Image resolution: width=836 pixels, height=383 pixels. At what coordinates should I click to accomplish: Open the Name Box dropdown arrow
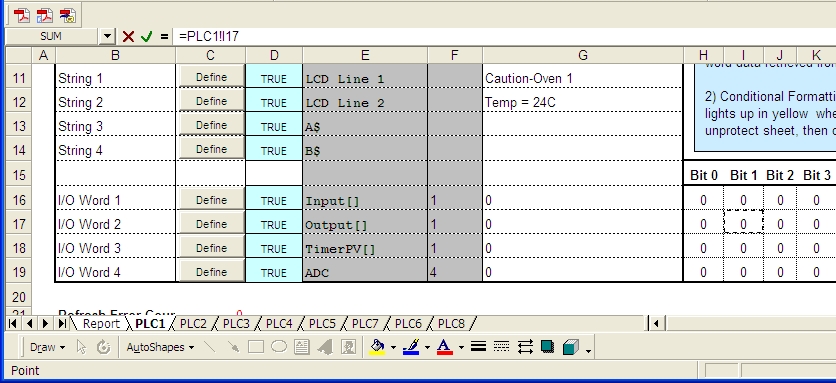(x=107, y=36)
